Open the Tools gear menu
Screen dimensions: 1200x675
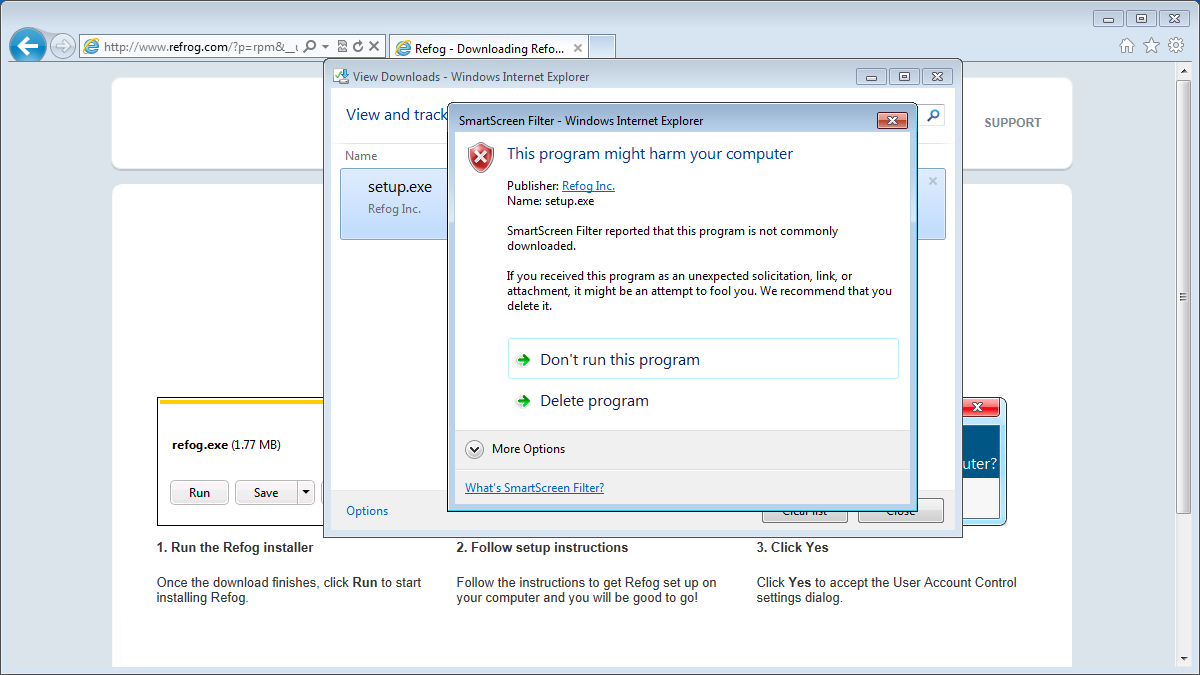[x=1176, y=45]
